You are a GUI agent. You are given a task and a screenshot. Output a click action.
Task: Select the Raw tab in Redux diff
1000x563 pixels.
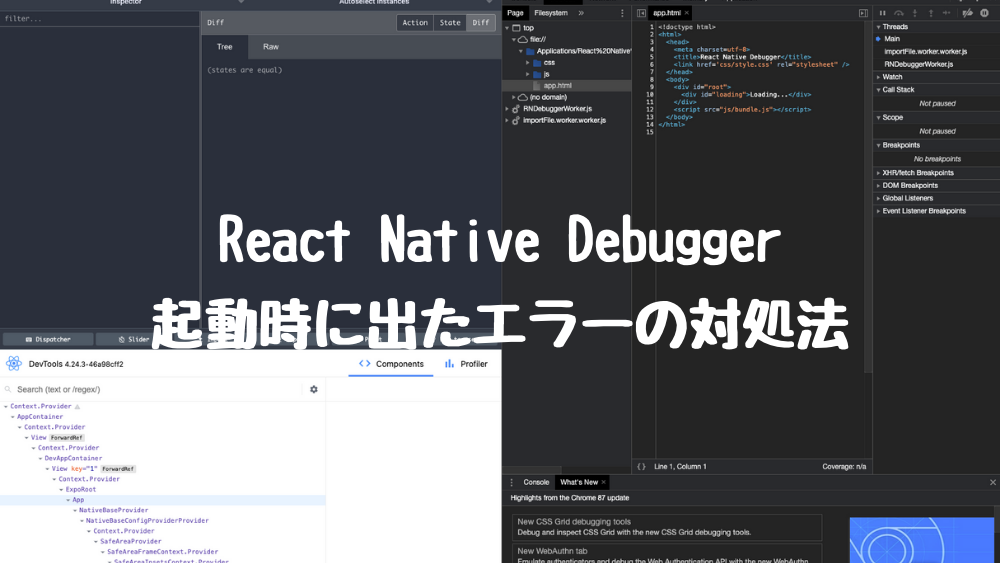[270, 47]
